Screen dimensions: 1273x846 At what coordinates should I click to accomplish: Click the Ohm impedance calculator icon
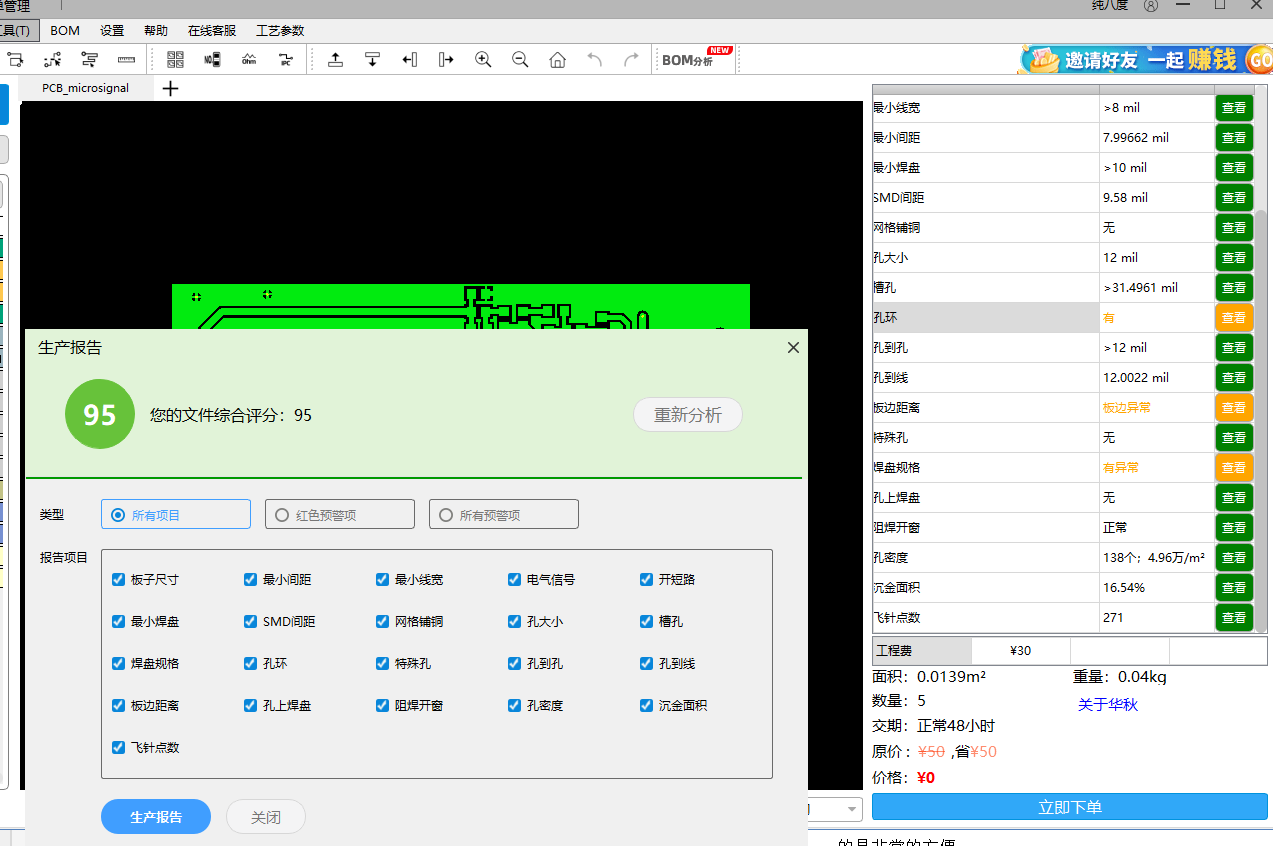pyautogui.click(x=249, y=60)
